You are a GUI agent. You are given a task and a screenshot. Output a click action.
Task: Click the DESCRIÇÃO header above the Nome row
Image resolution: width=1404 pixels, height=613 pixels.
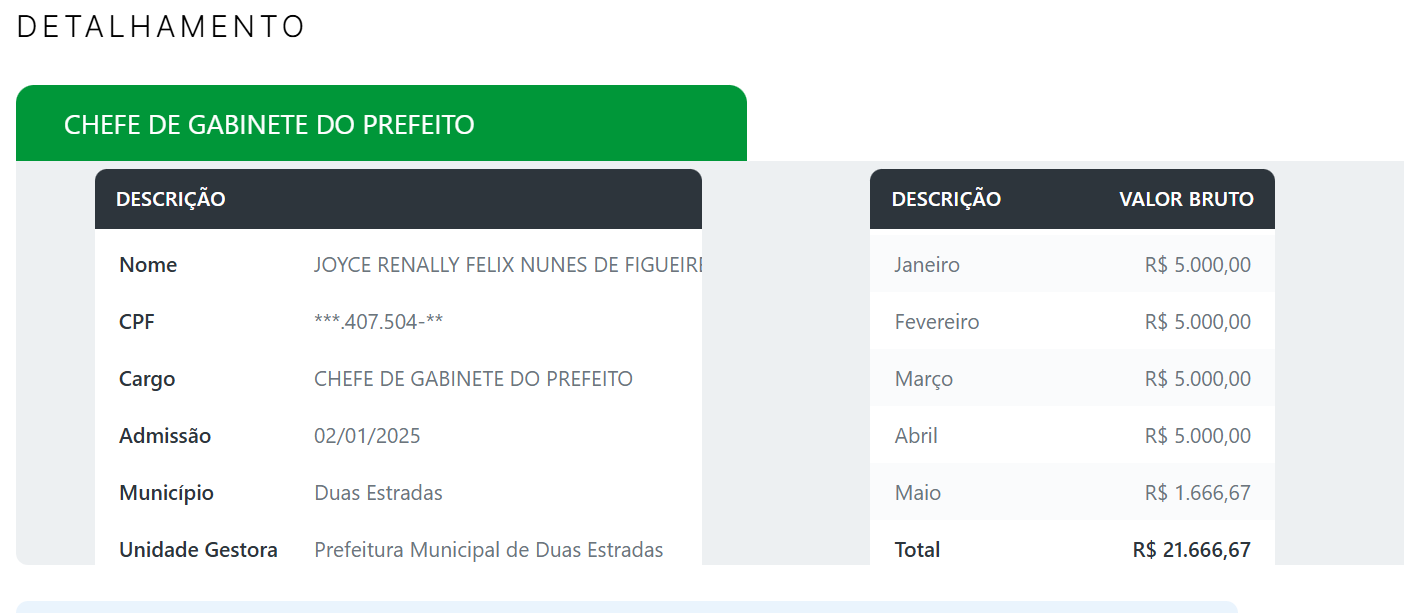[171, 199]
